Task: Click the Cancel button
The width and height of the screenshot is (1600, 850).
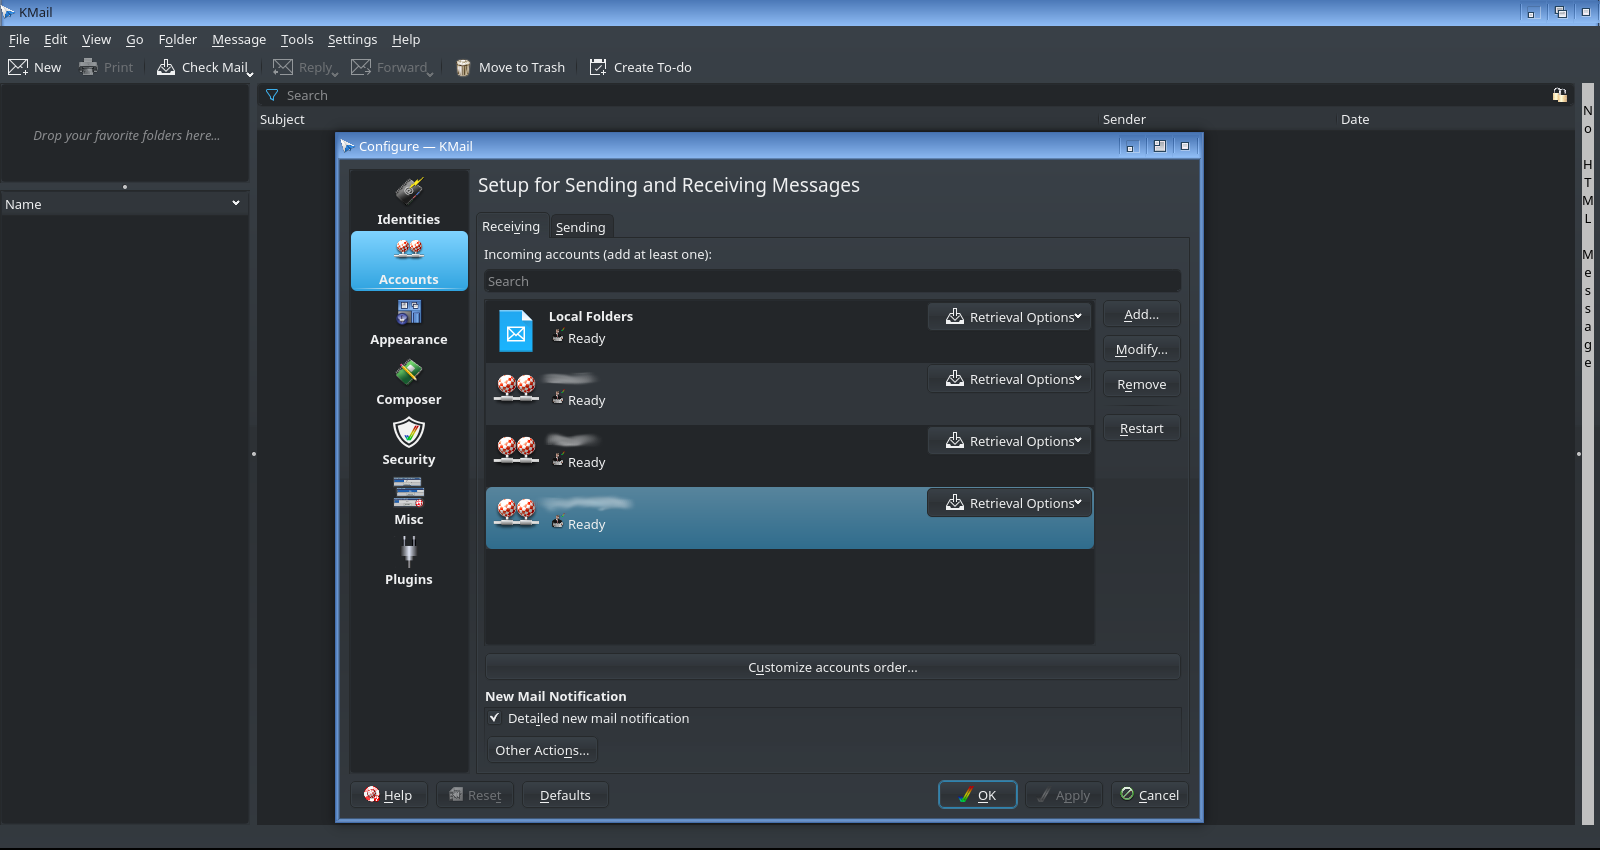Action: 1149,795
